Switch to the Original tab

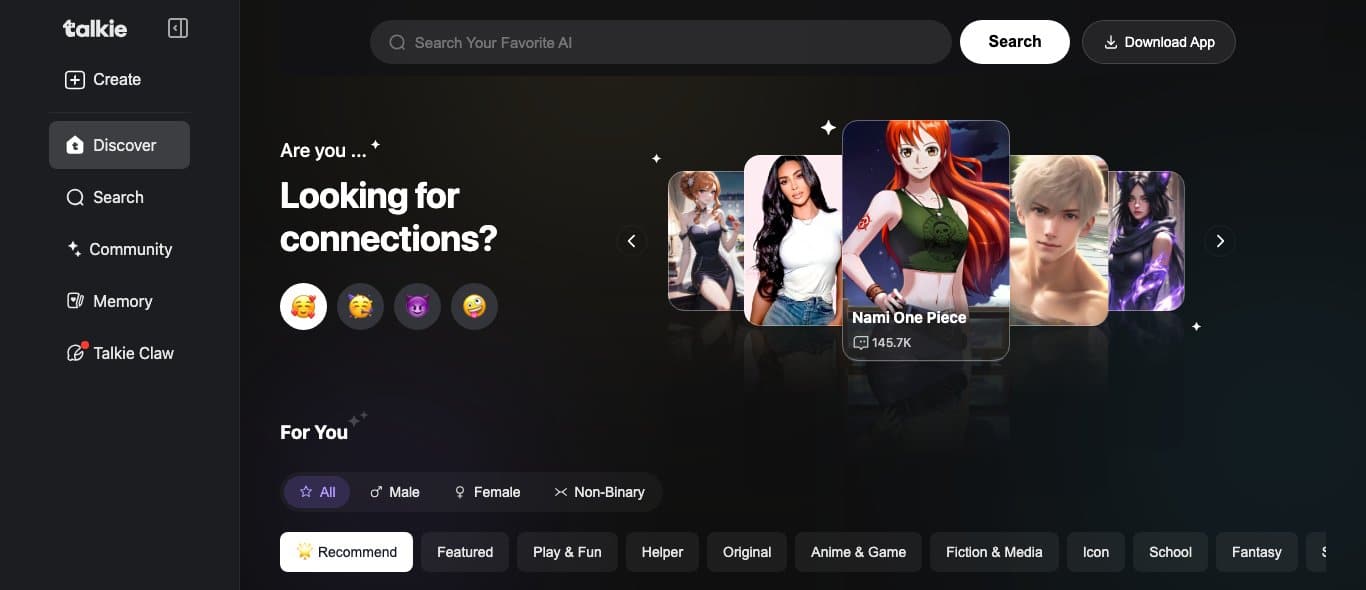pos(747,552)
